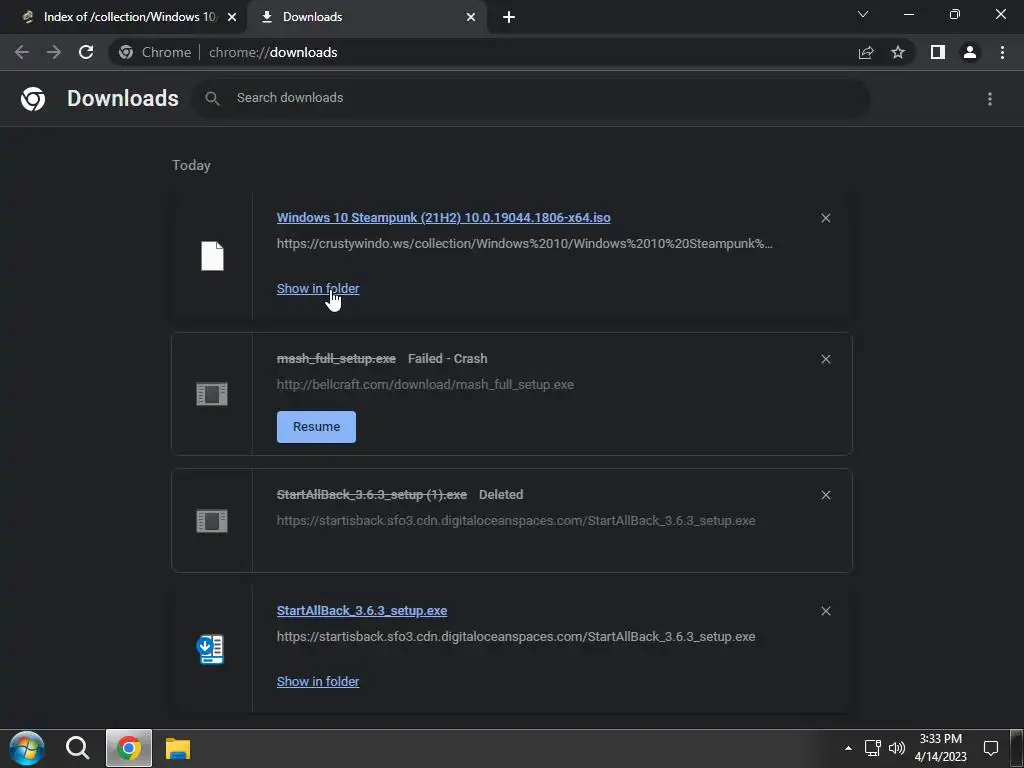Screen dimensions: 1024x768
Task: Open StartAllBack_3.6.3_setup.exe file link
Action: pyautogui.click(x=362, y=611)
